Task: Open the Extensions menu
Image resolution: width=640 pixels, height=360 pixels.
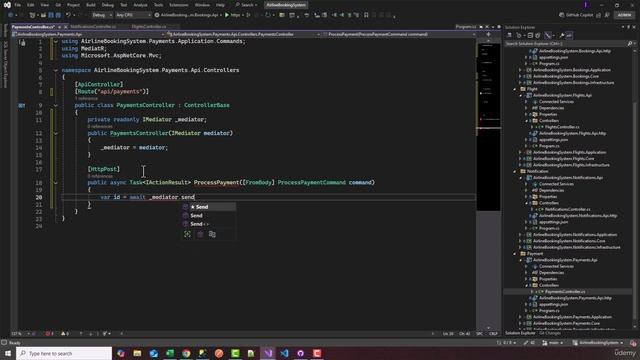Action: [179, 5]
